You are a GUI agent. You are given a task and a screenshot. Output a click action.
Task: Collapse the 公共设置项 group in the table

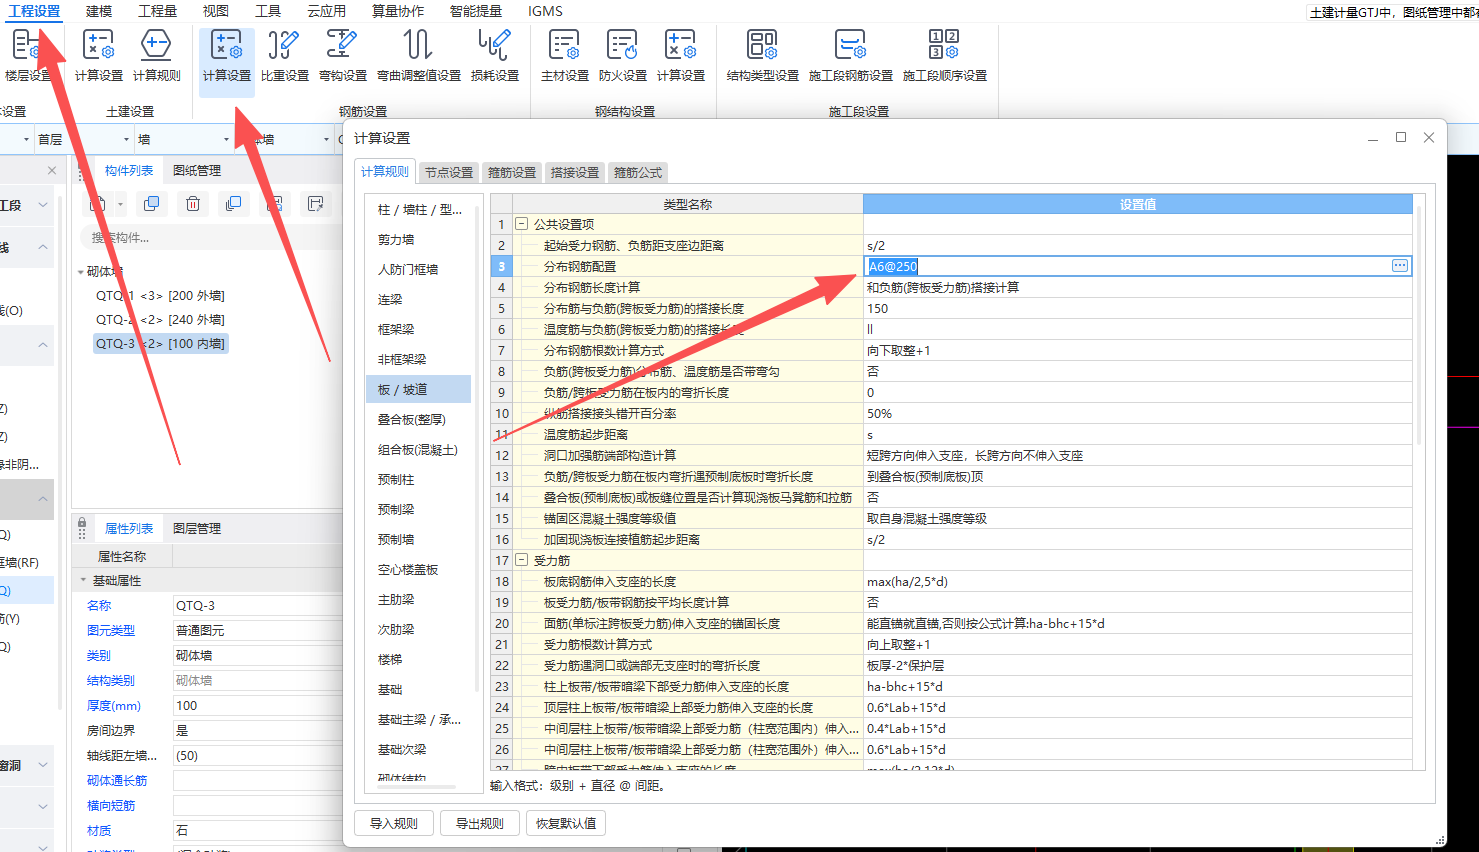tap(522, 224)
